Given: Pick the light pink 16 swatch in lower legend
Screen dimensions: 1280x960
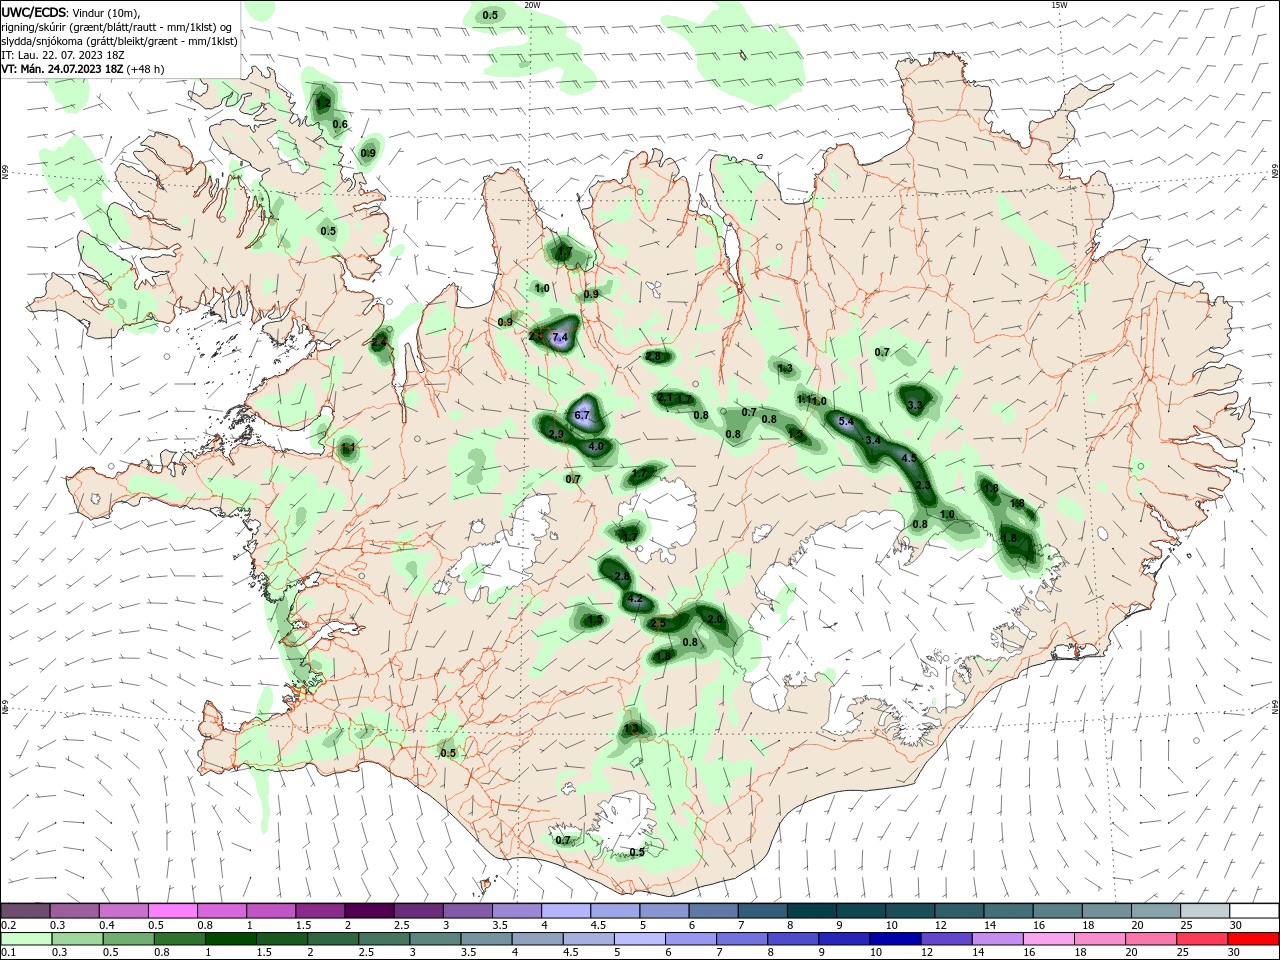Looking at the screenshot, I should click(x=1049, y=939).
